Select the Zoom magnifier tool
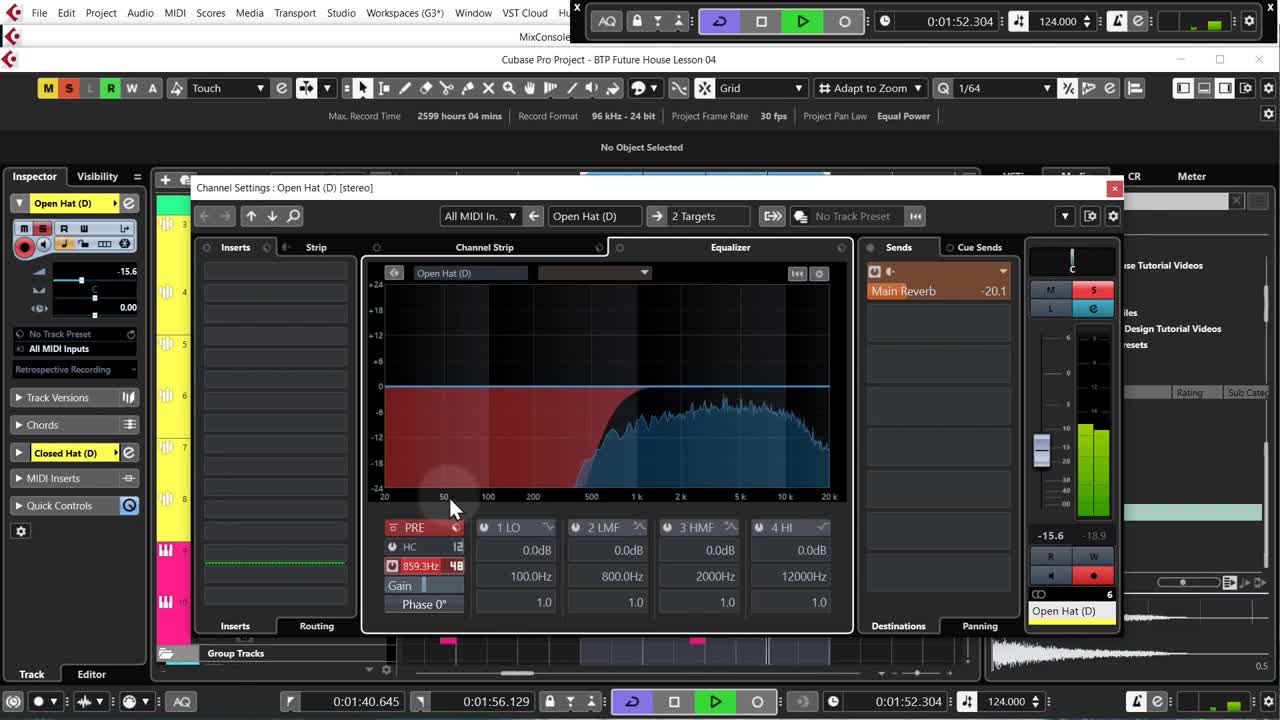The width and height of the screenshot is (1280, 720). [x=509, y=88]
